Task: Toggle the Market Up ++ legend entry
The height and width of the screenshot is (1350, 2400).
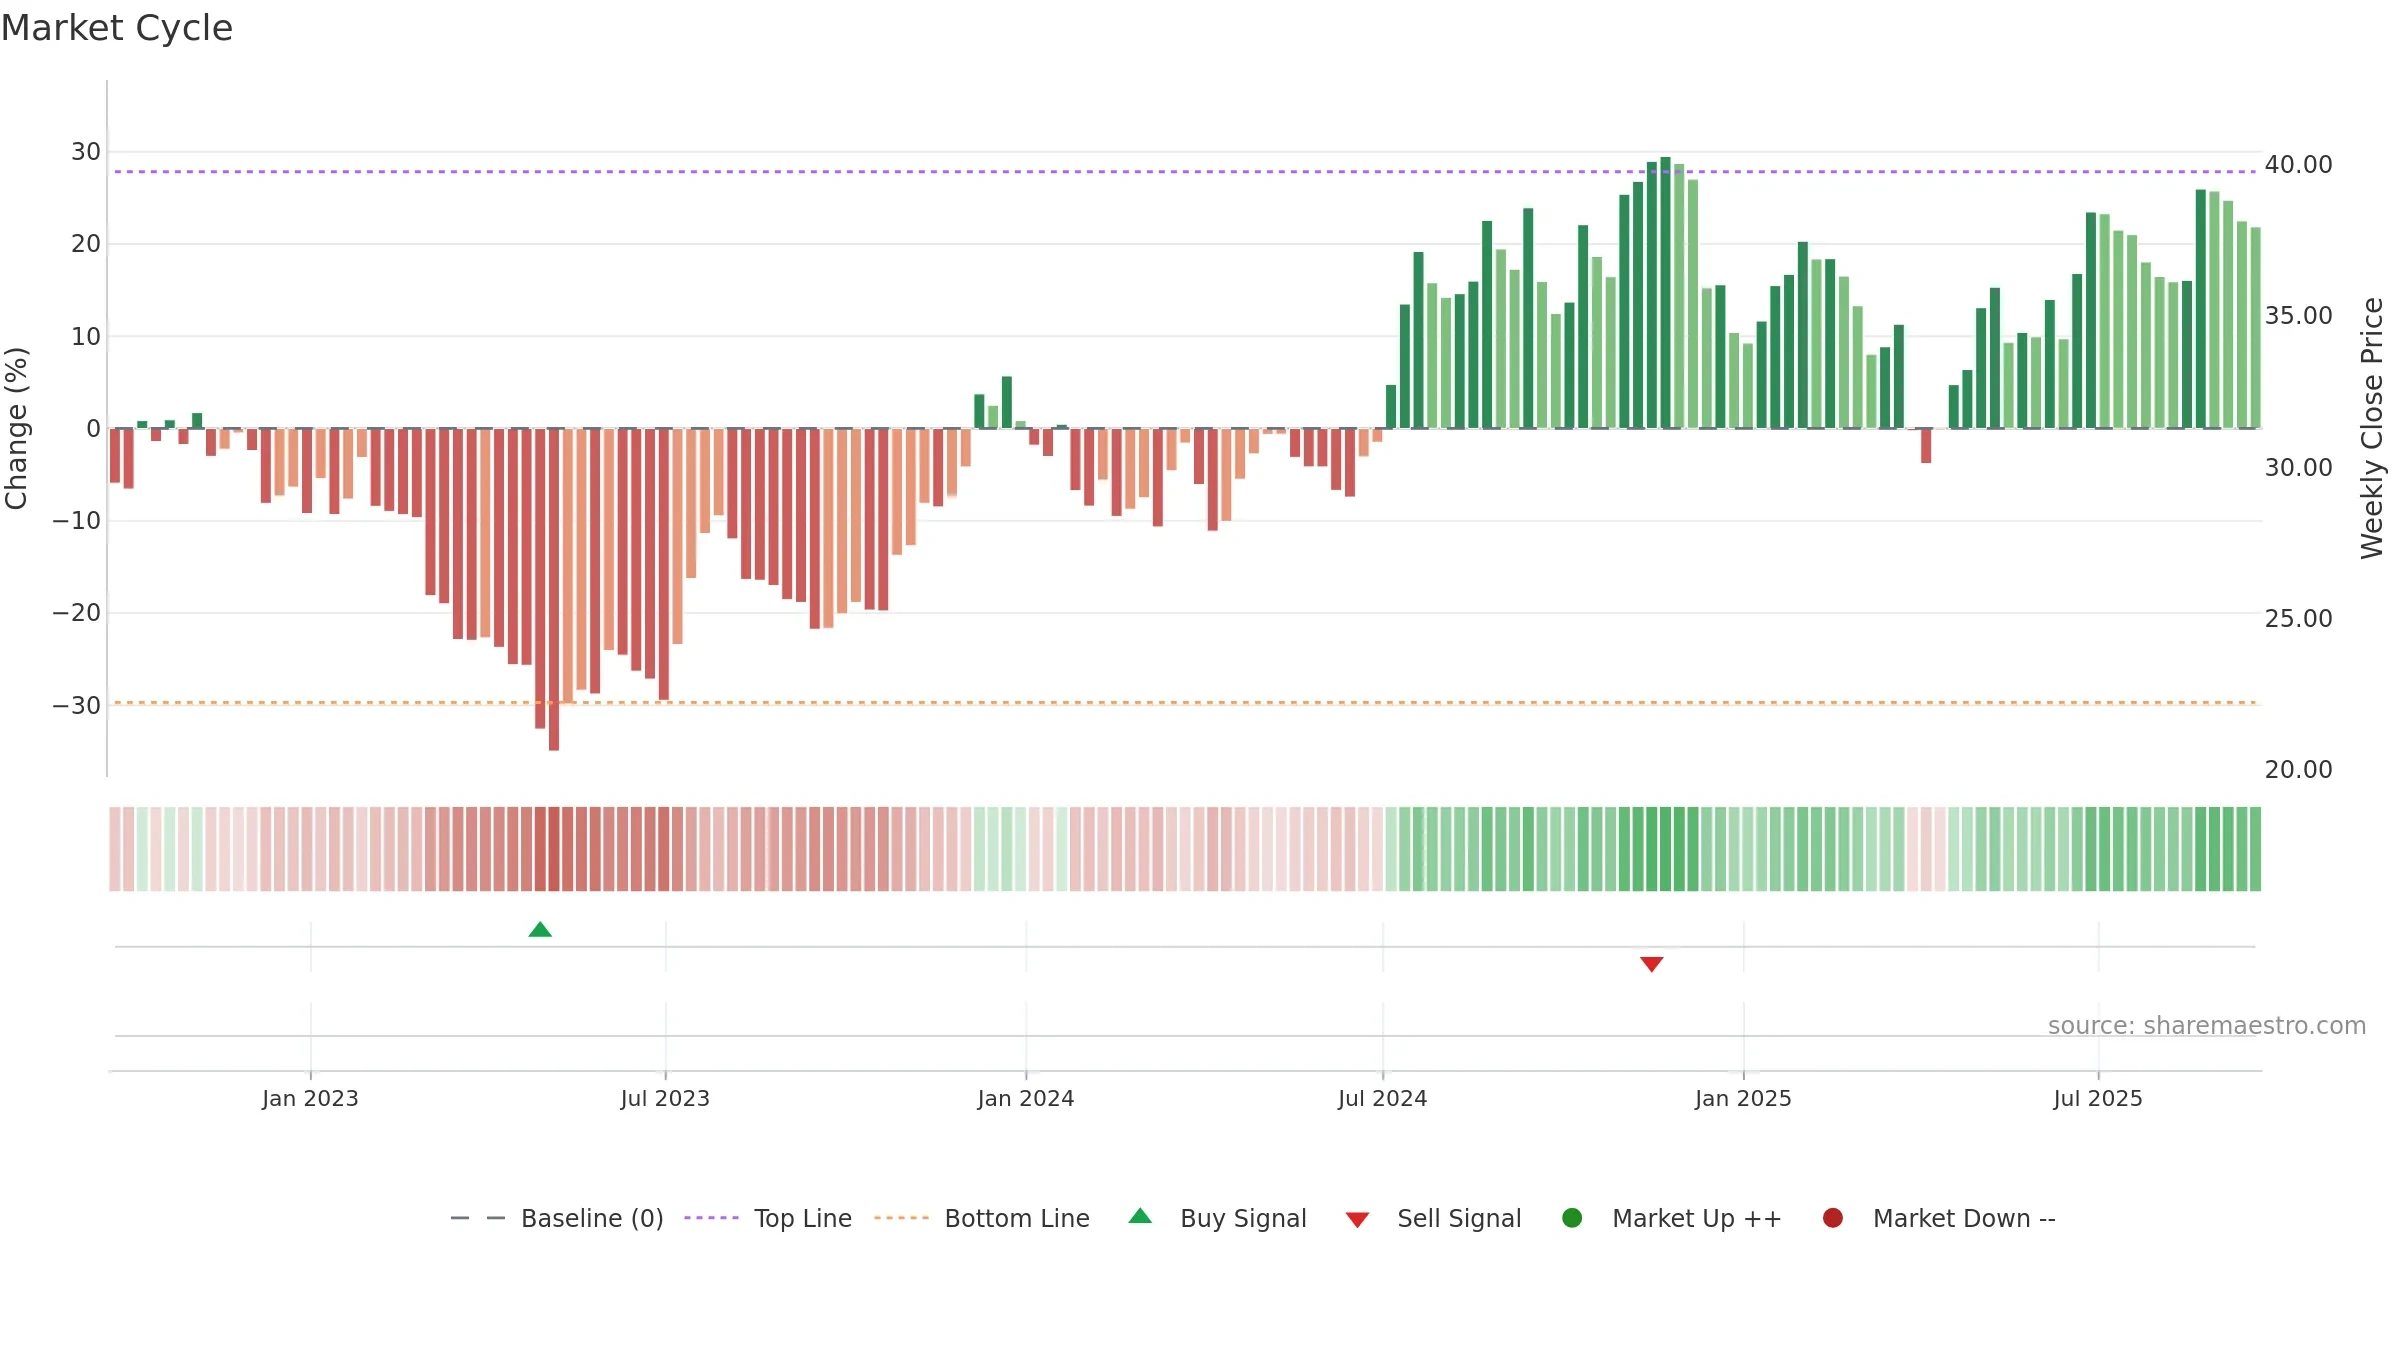Action: click(1671, 1218)
